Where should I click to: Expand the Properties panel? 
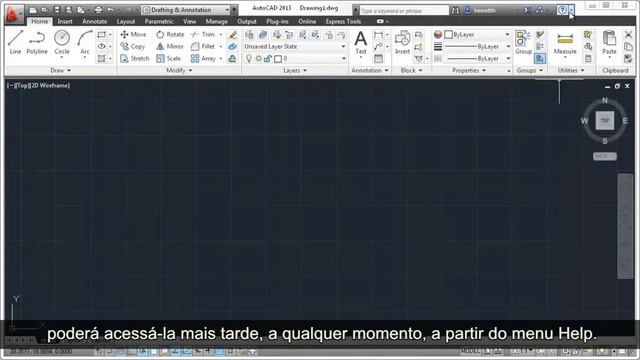[x=469, y=71]
